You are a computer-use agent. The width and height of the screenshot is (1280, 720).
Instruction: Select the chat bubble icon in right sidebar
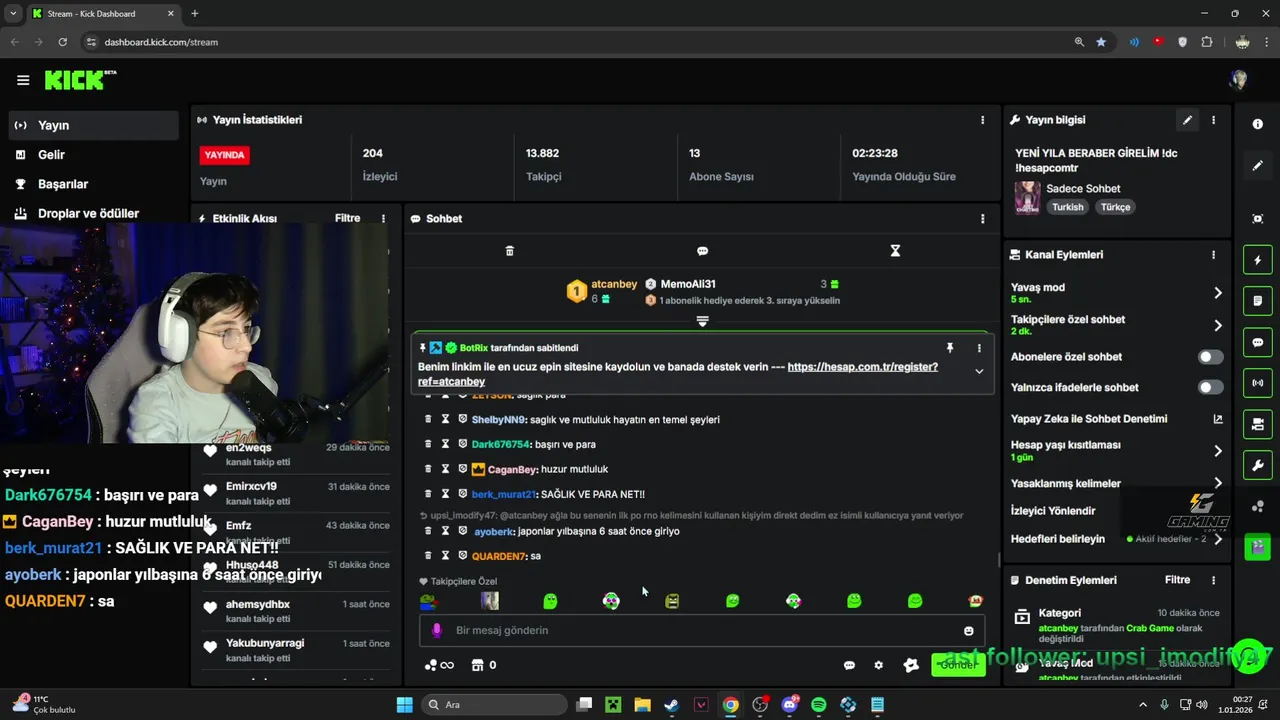tap(1258, 342)
